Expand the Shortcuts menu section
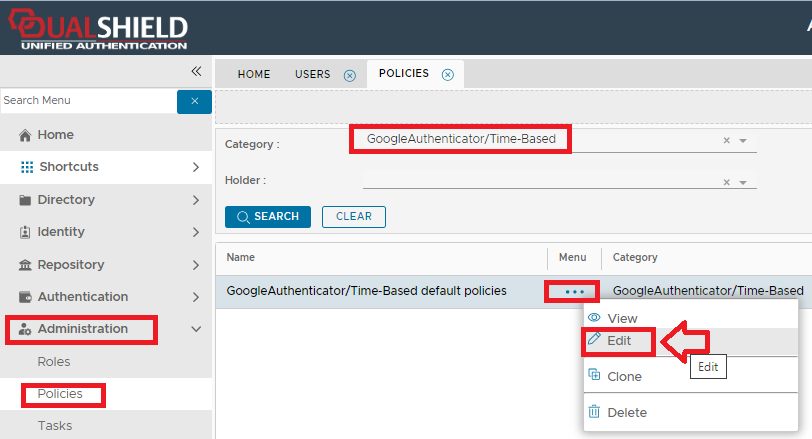Viewport: 812px width, 439px height. [x=196, y=167]
